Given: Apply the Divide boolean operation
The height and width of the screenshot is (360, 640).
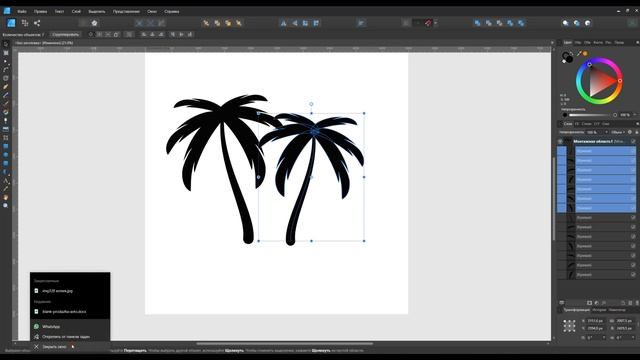Looking at the screenshot, I should coord(521,23).
